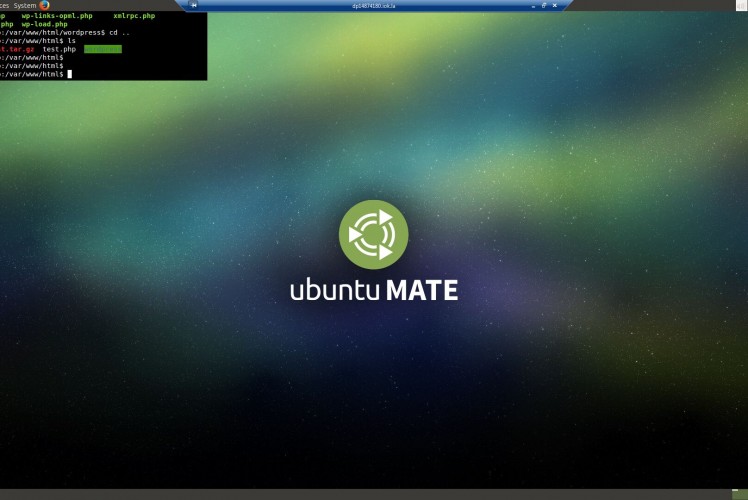Restore down the remote session window
Viewport: 748px width, 500px height.
[x=543, y=5]
